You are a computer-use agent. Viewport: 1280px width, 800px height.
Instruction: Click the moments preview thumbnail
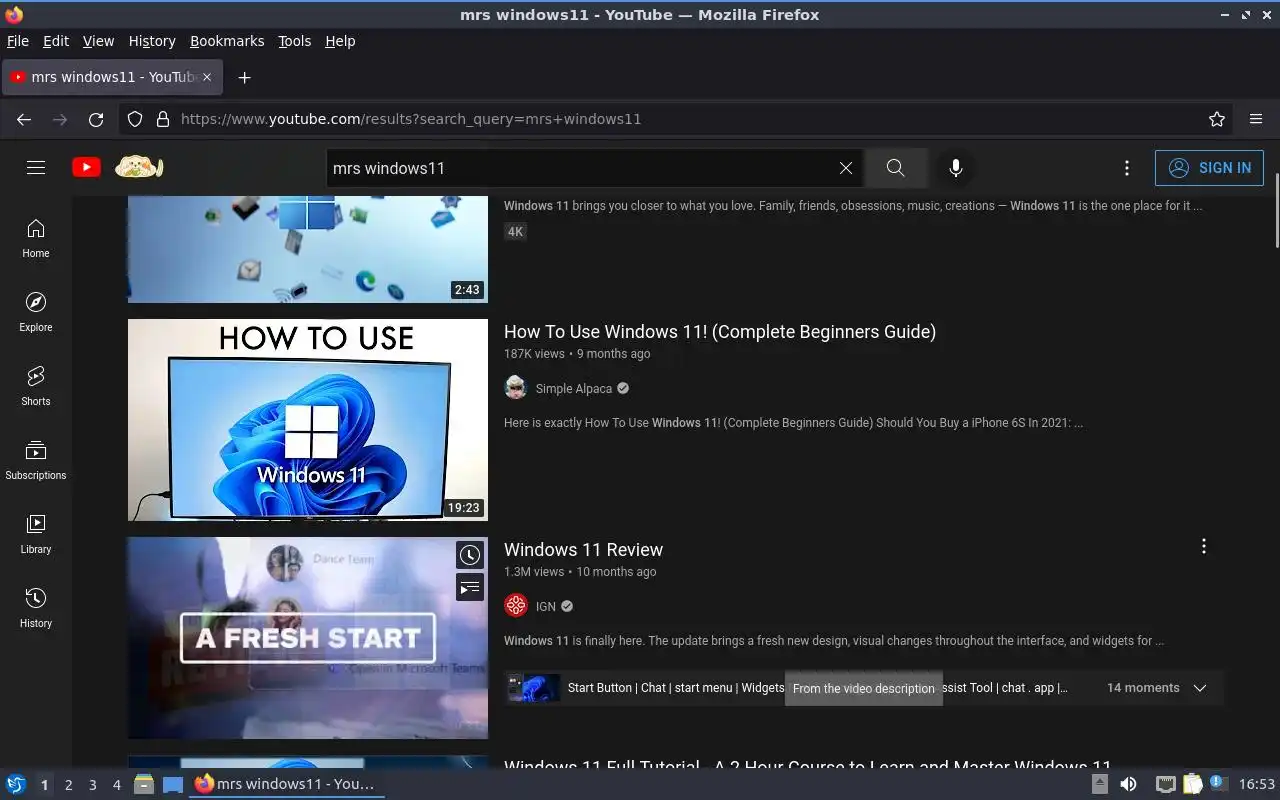(533, 688)
